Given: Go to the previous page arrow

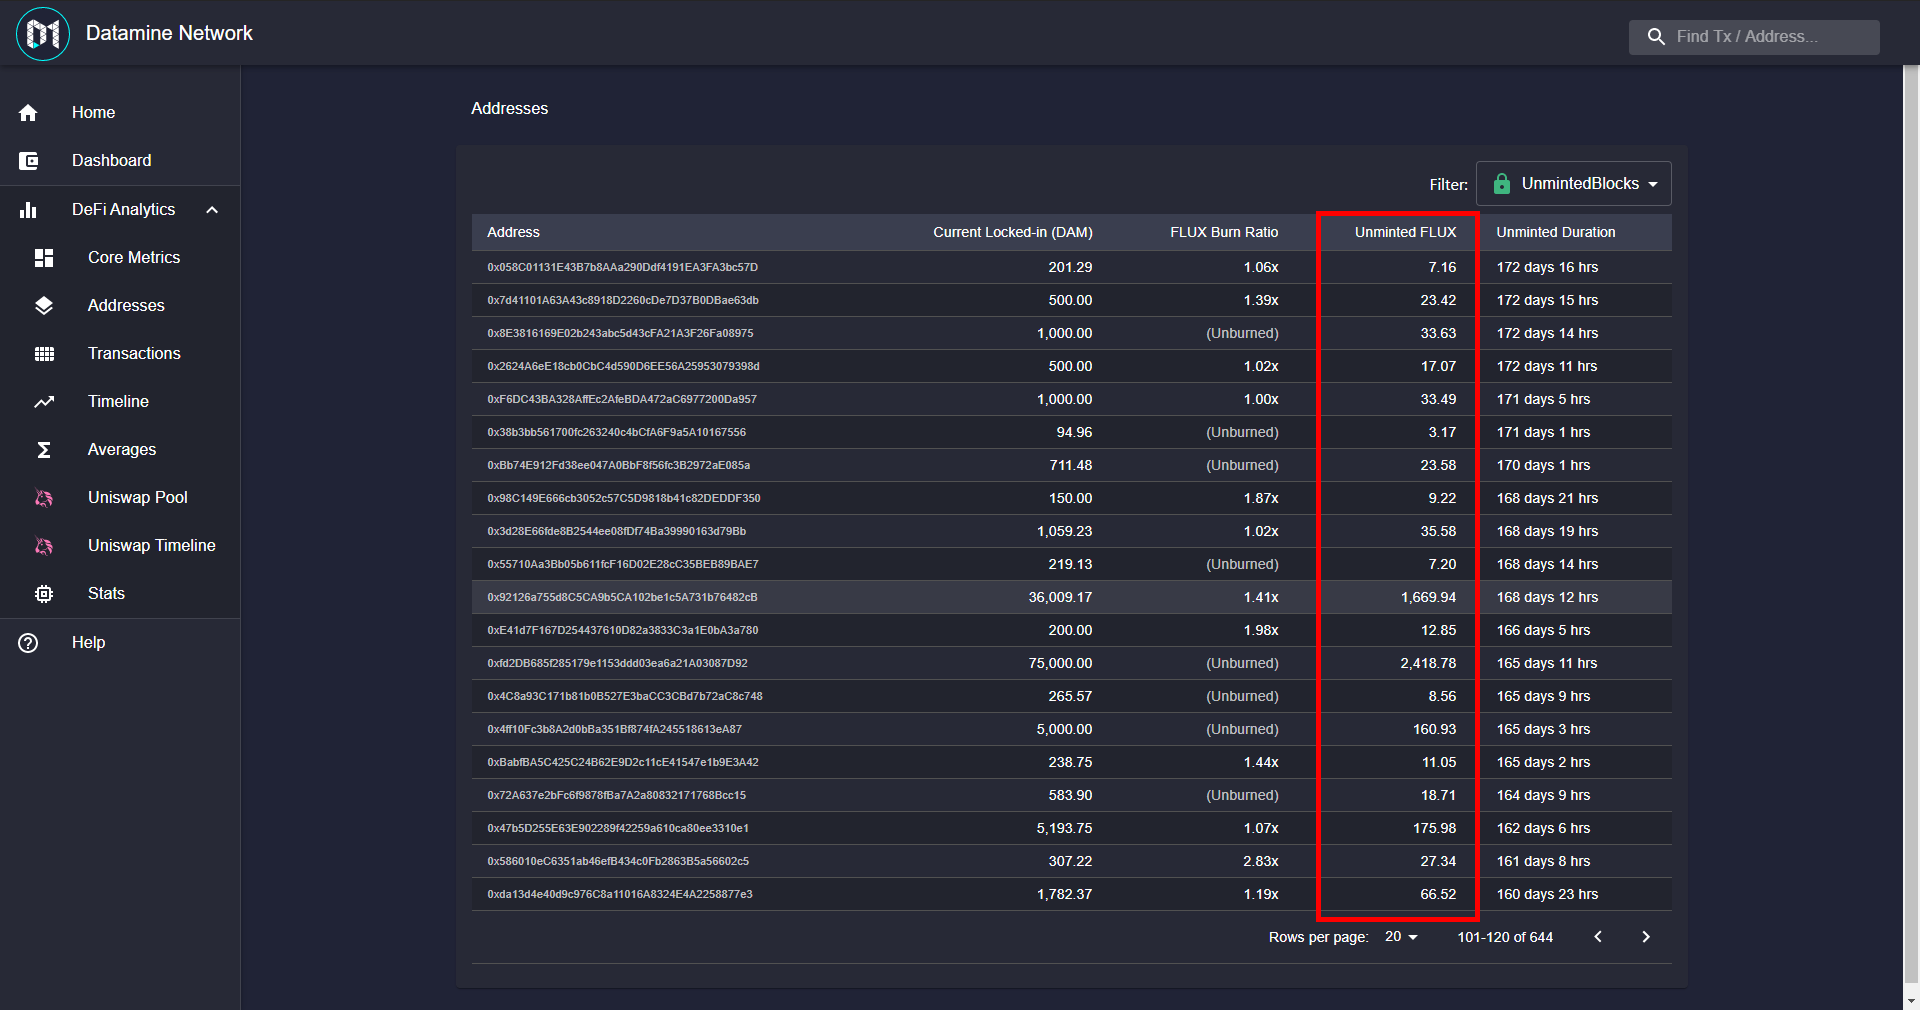Looking at the screenshot, I should click(1598, 937).
